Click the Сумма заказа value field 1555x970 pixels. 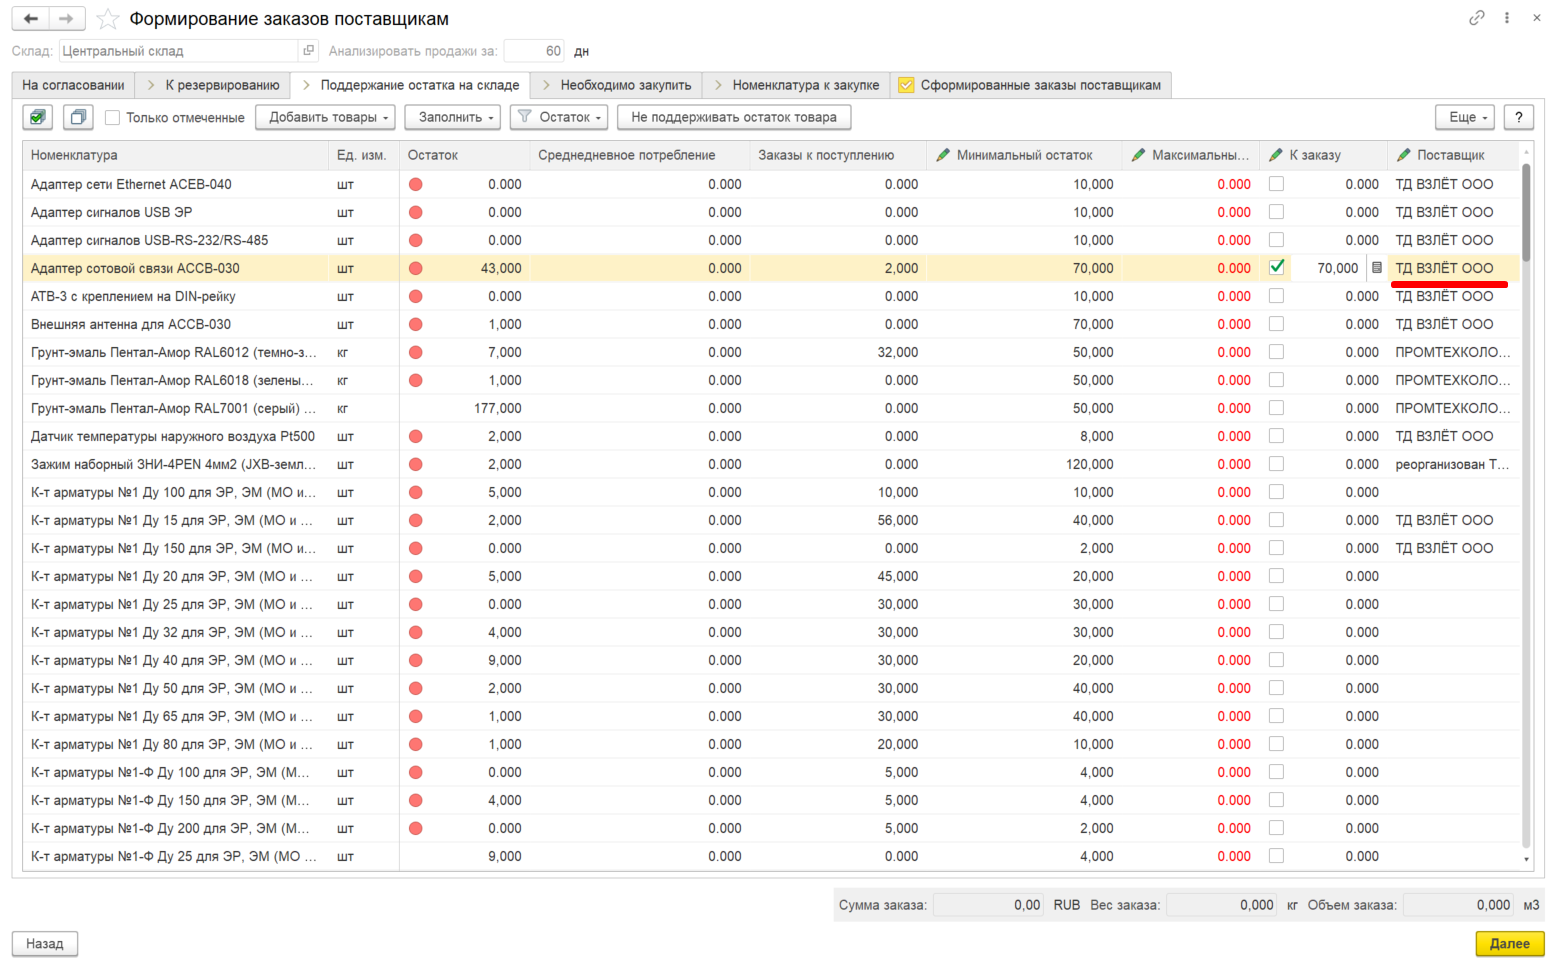(988, 905)
